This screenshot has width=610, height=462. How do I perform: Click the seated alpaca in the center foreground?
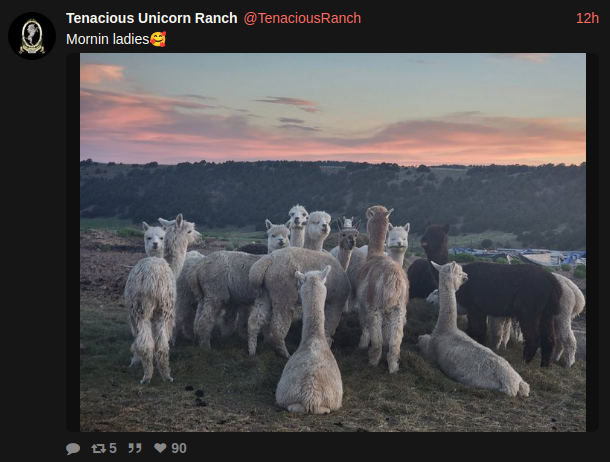click(310, 342)
